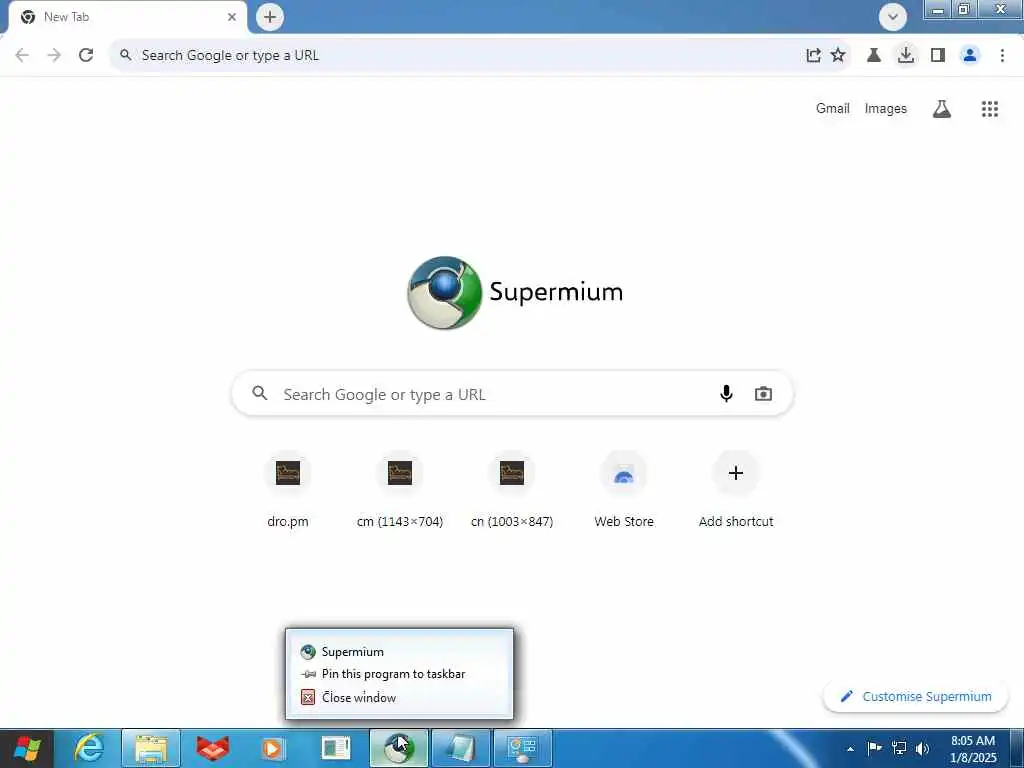Open a new tab with plus button
This screenshot has width=1024, height=768.
point(270,17)
